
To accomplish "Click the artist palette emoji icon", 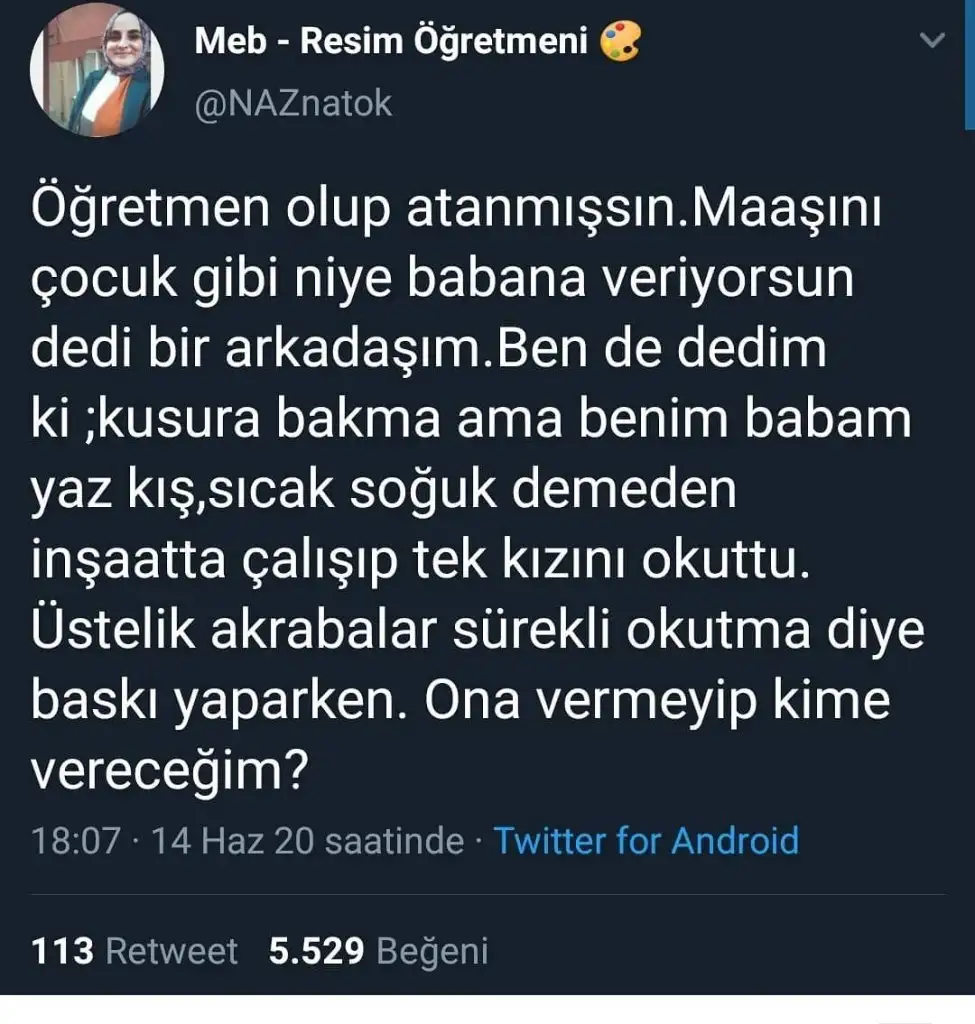I will point(620,42).
